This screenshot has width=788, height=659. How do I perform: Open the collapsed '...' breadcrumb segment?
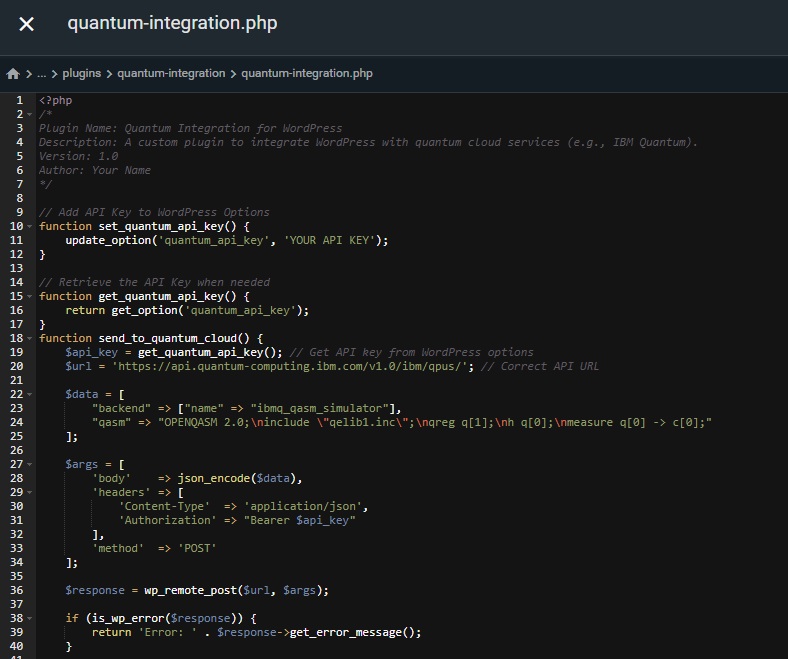click(x=41, y=74)
